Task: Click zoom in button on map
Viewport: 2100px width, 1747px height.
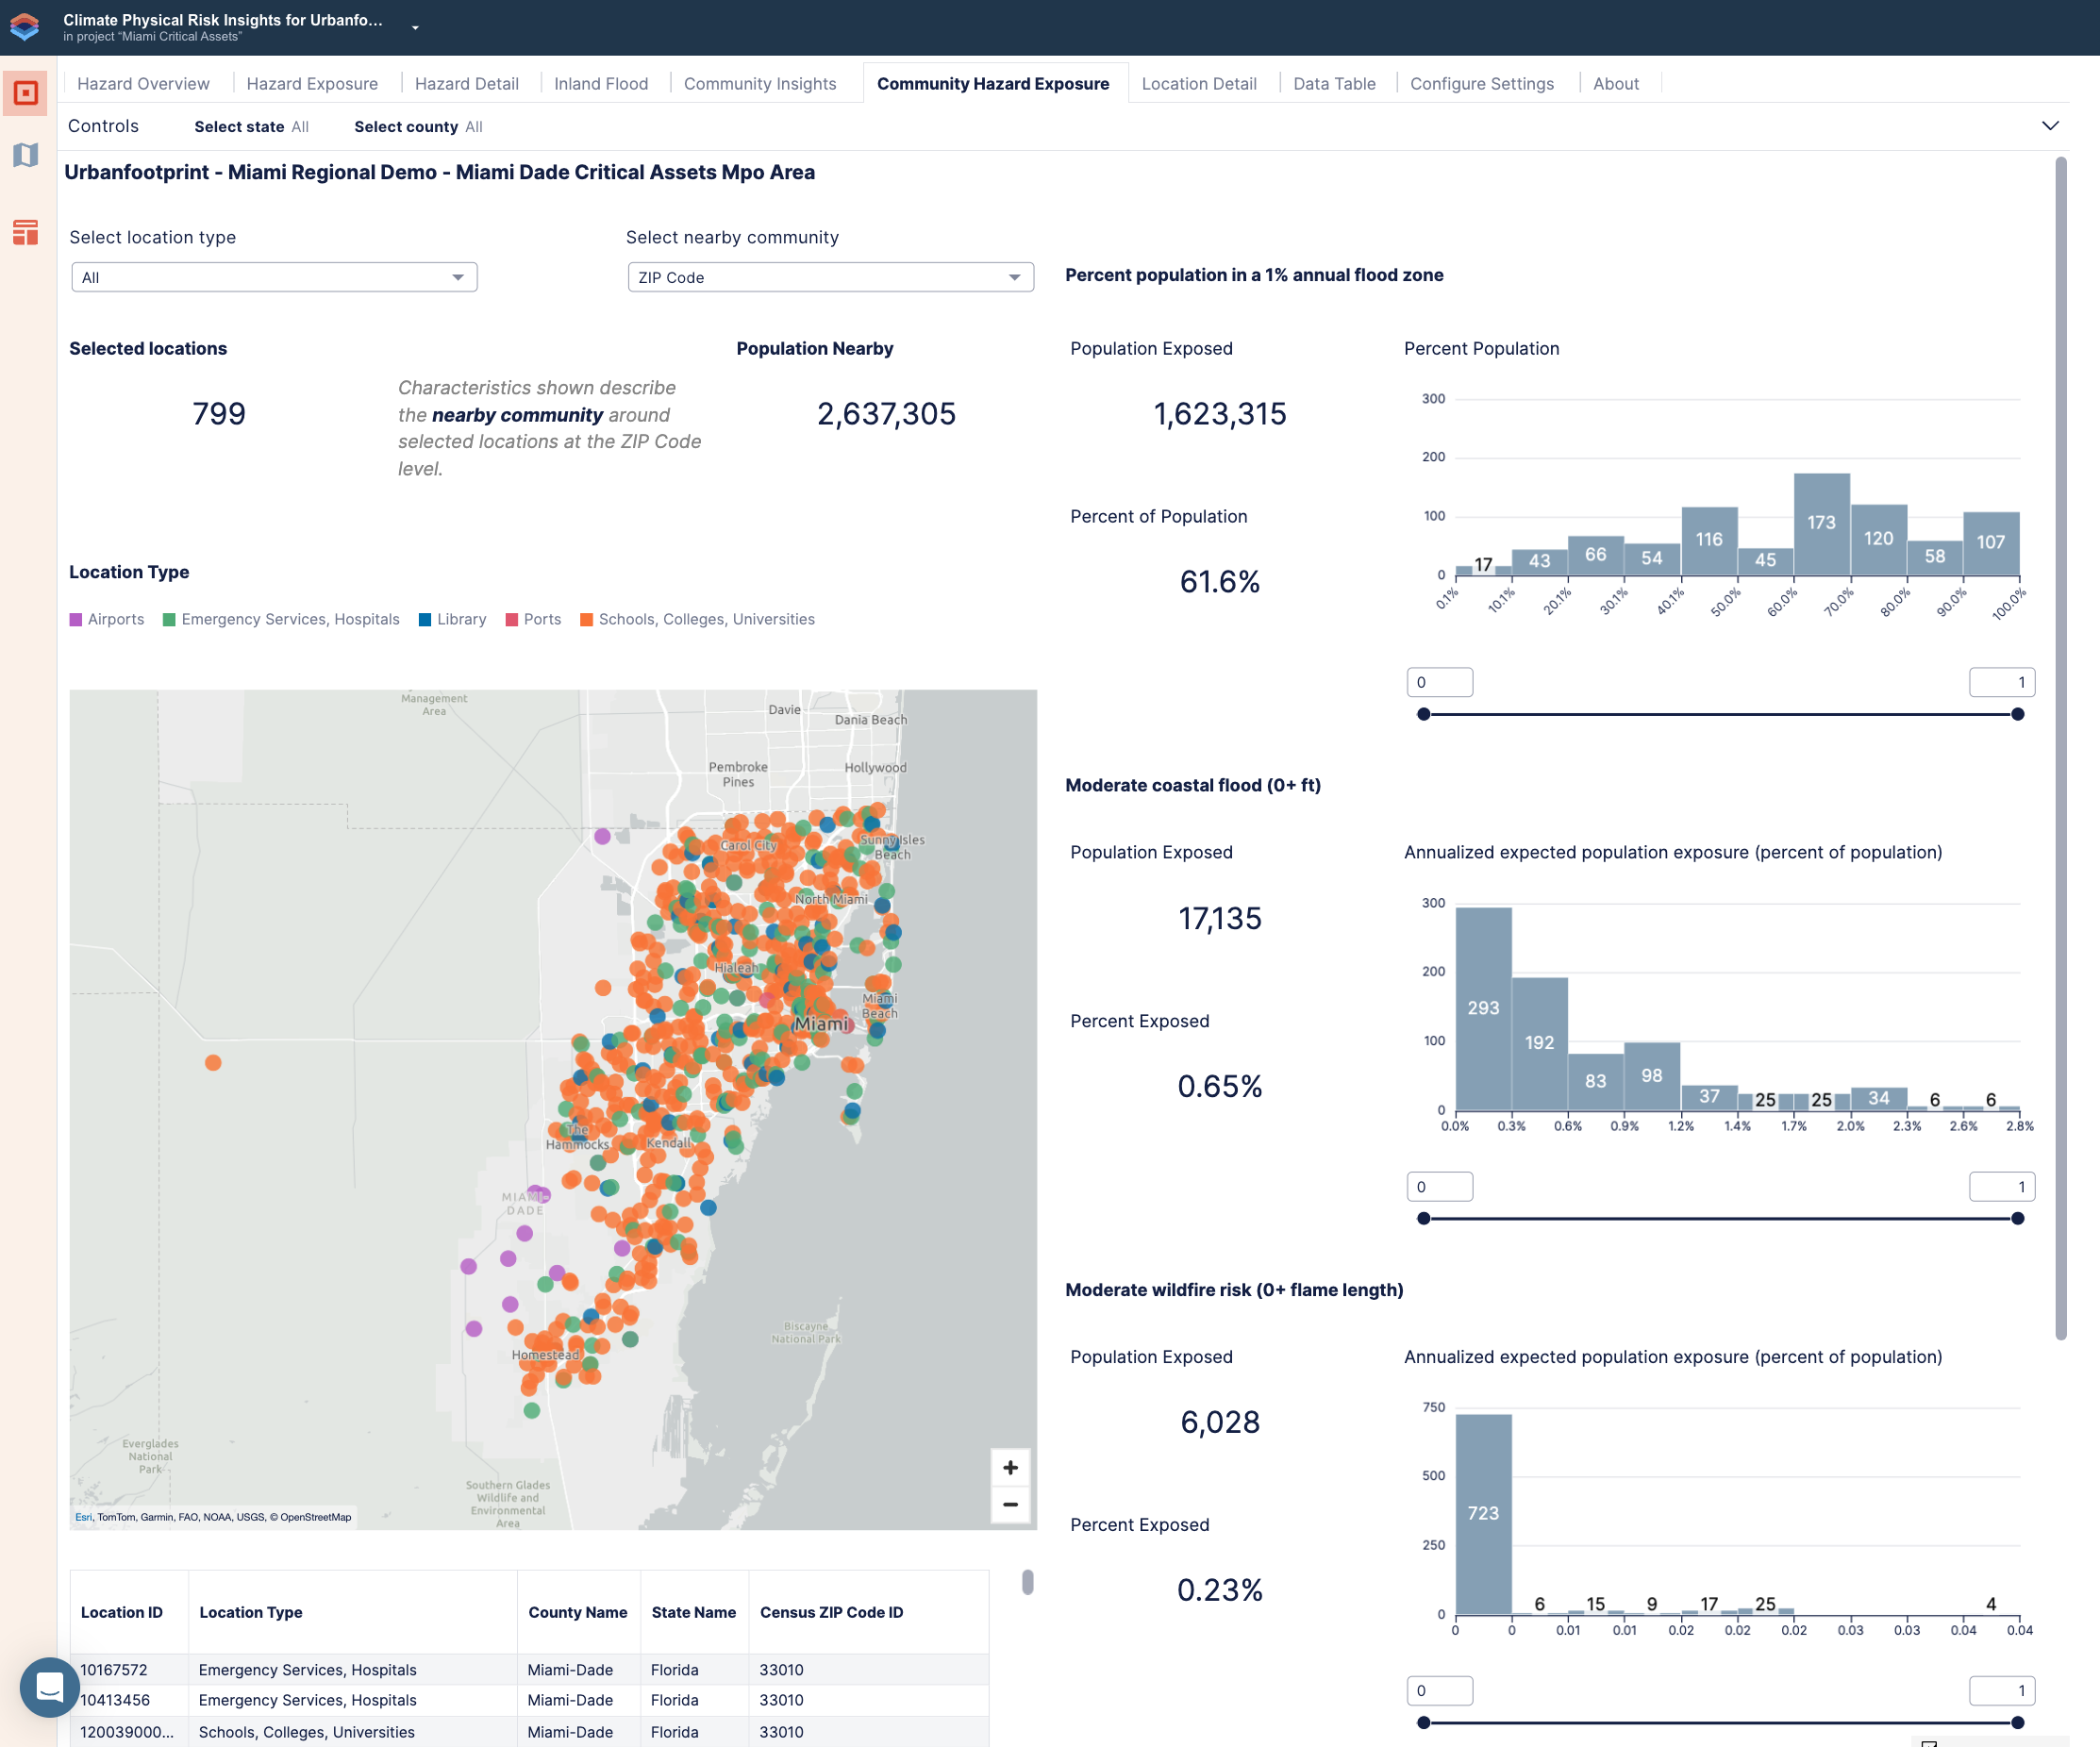Action: click(x=1008, y=1466)
